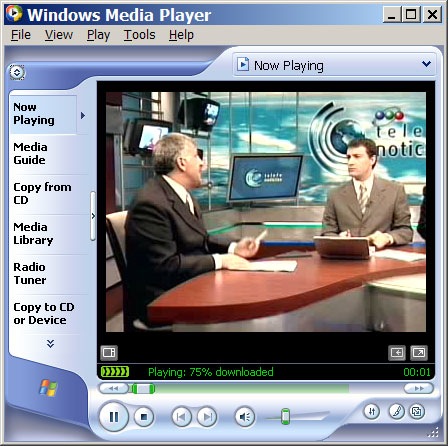The width and height of the screenshot is (448, 446).
Task: Go to Media Library
Action: click(33, 234)
